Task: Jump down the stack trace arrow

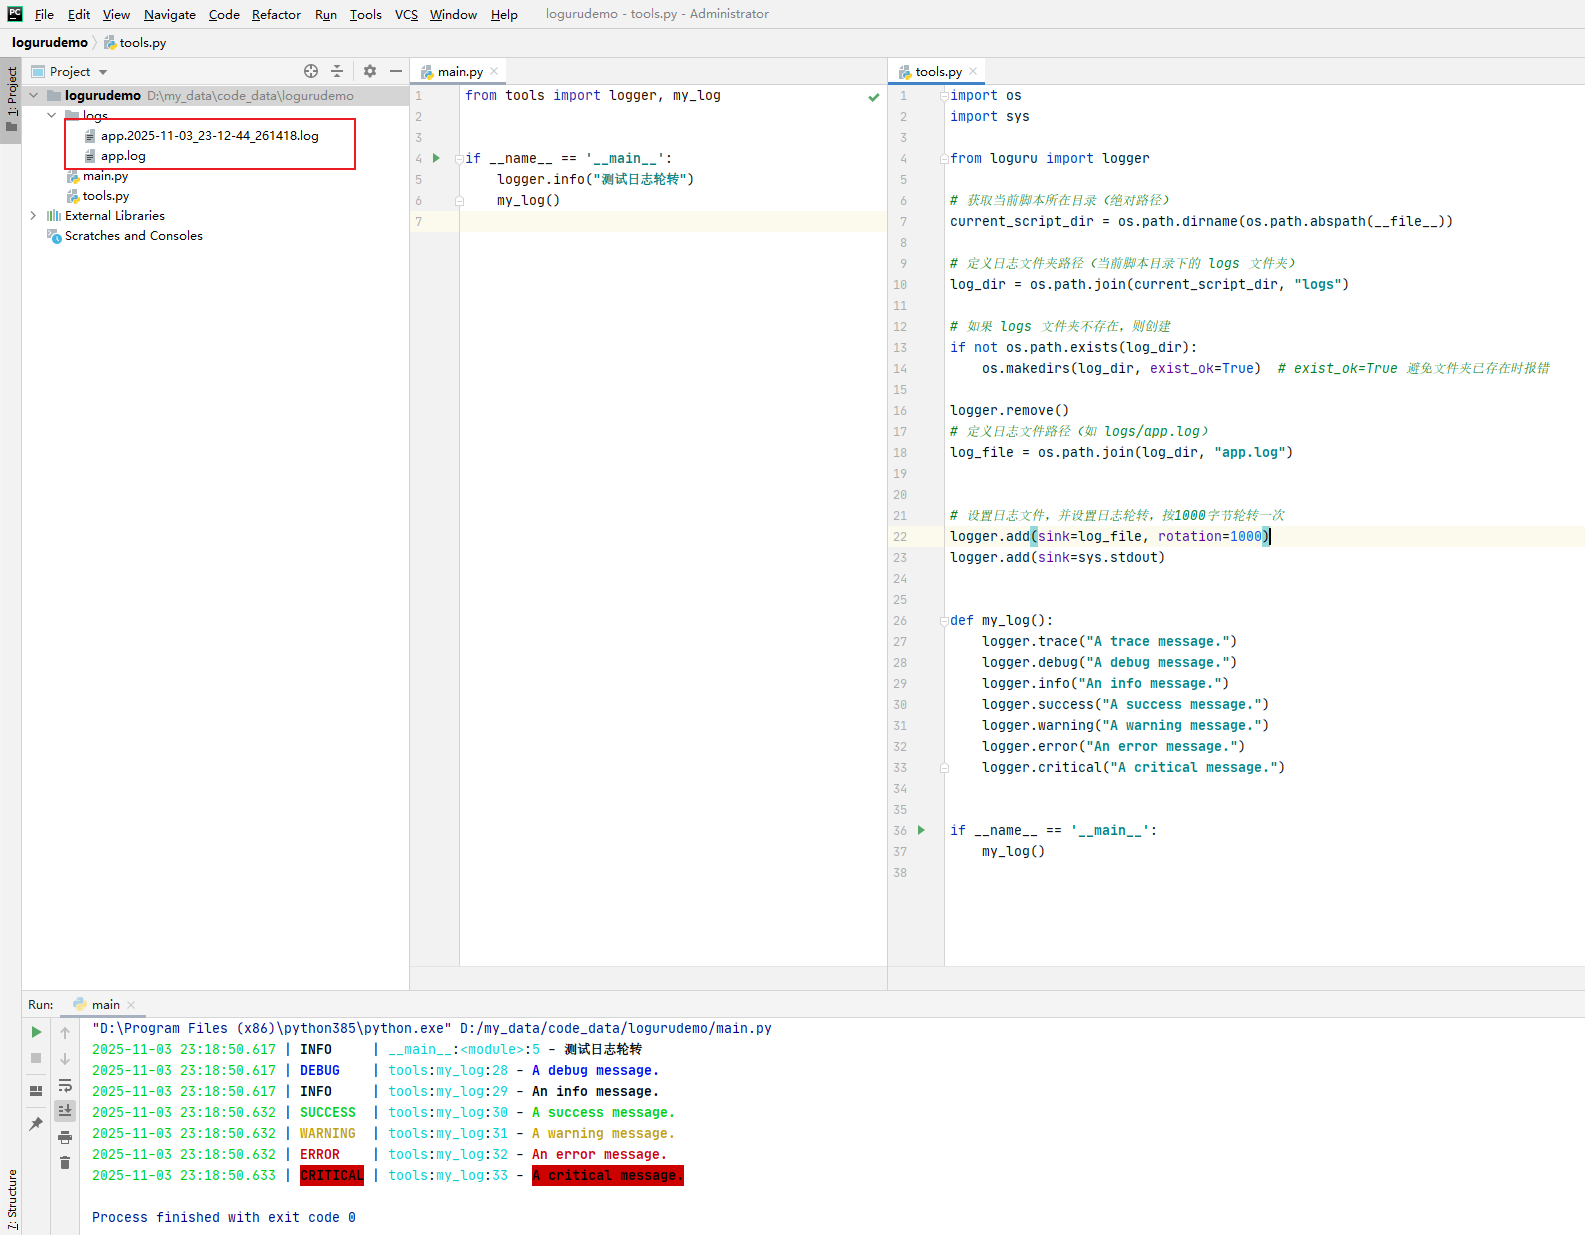Action: (x=65, y=1058)
